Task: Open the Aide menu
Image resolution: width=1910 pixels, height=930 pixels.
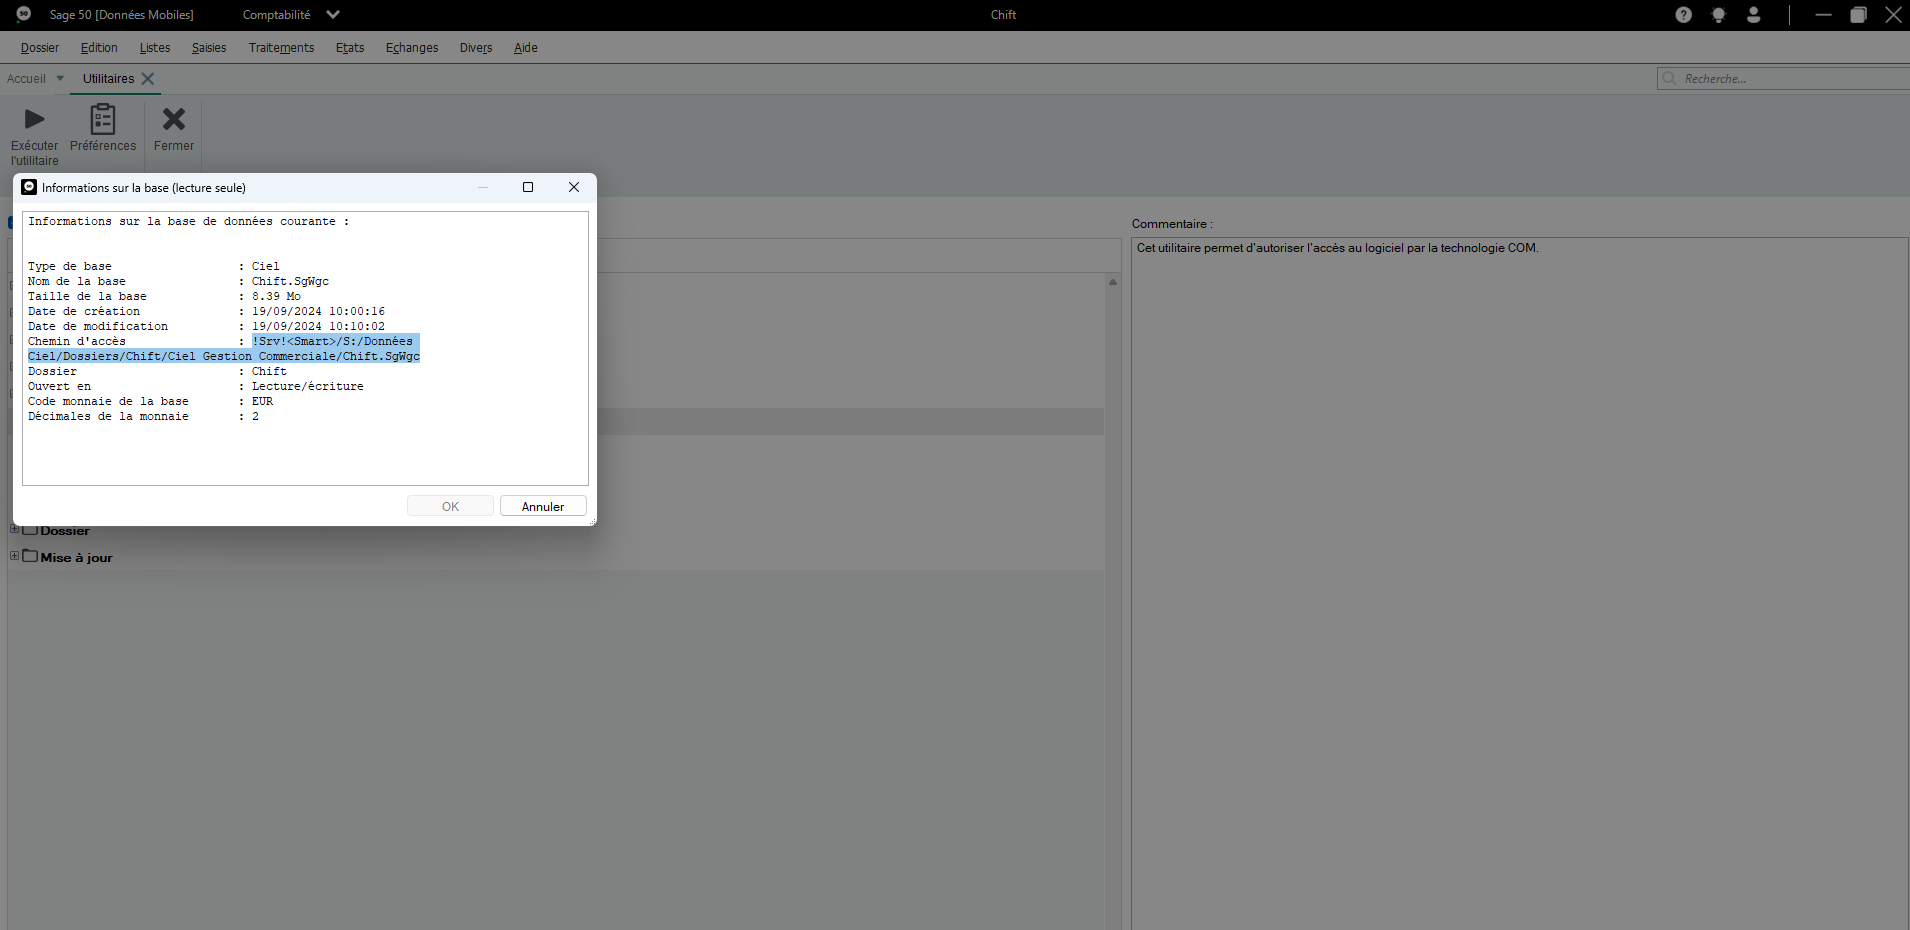Action: point(526,48)
